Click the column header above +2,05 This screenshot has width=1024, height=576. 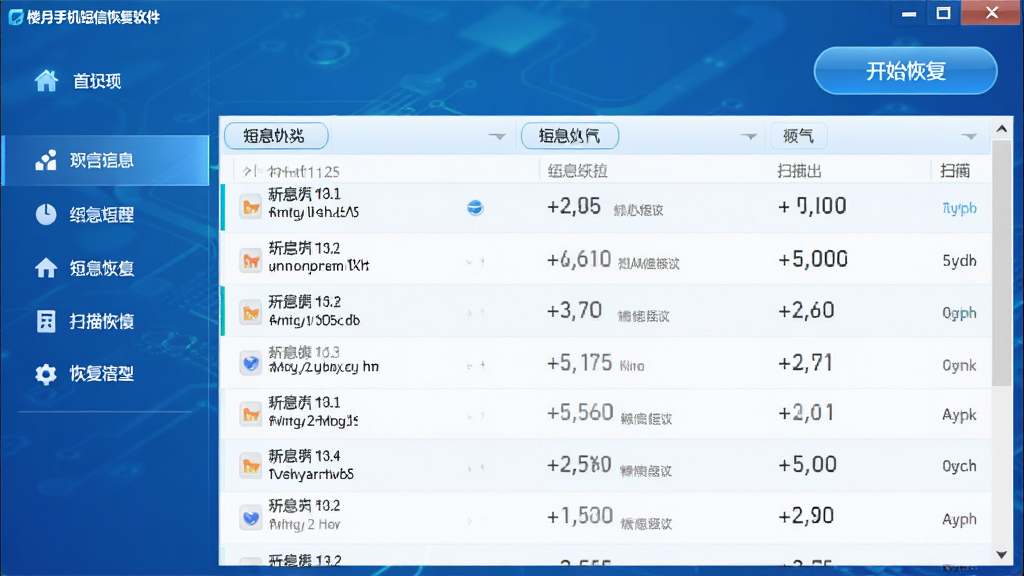click(x=577, y=171)
